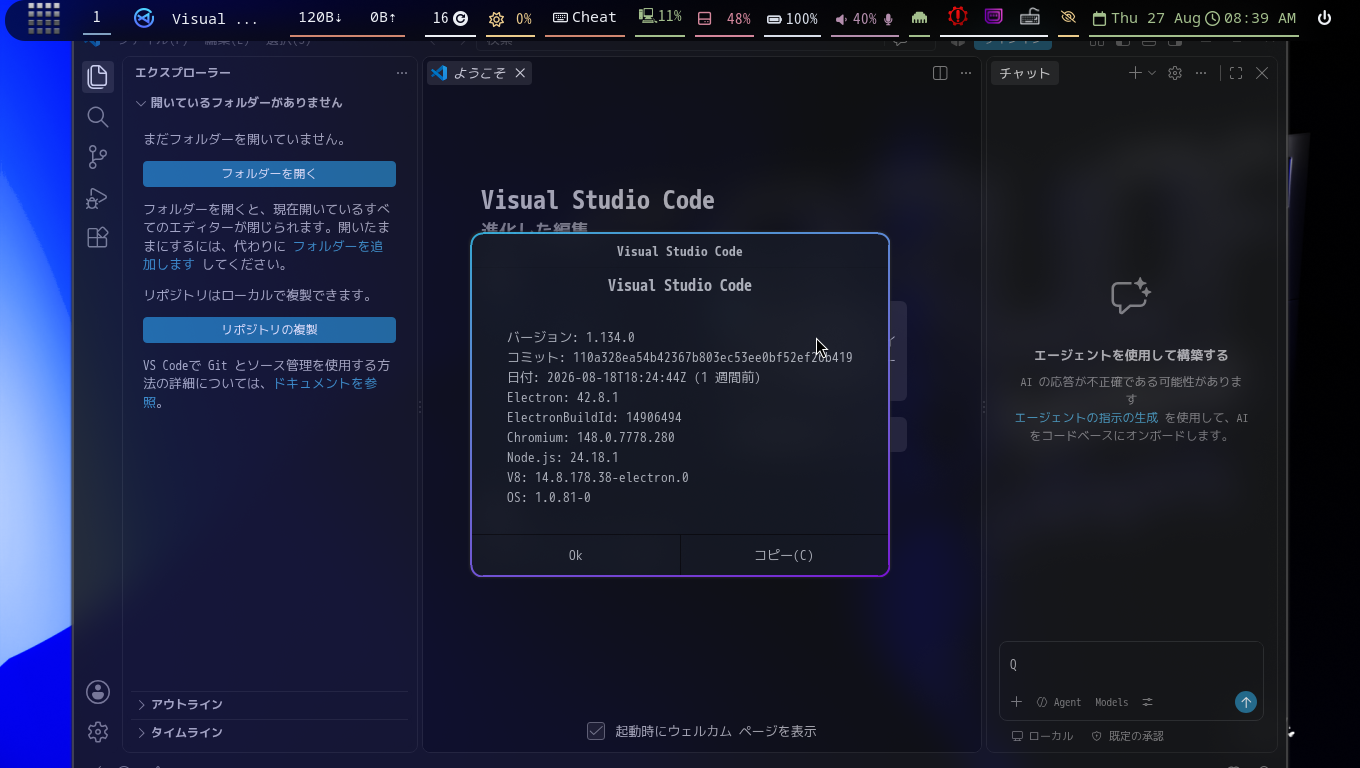
Task: Open the Manage gear in the activity bar
Action: coord(97,732)
